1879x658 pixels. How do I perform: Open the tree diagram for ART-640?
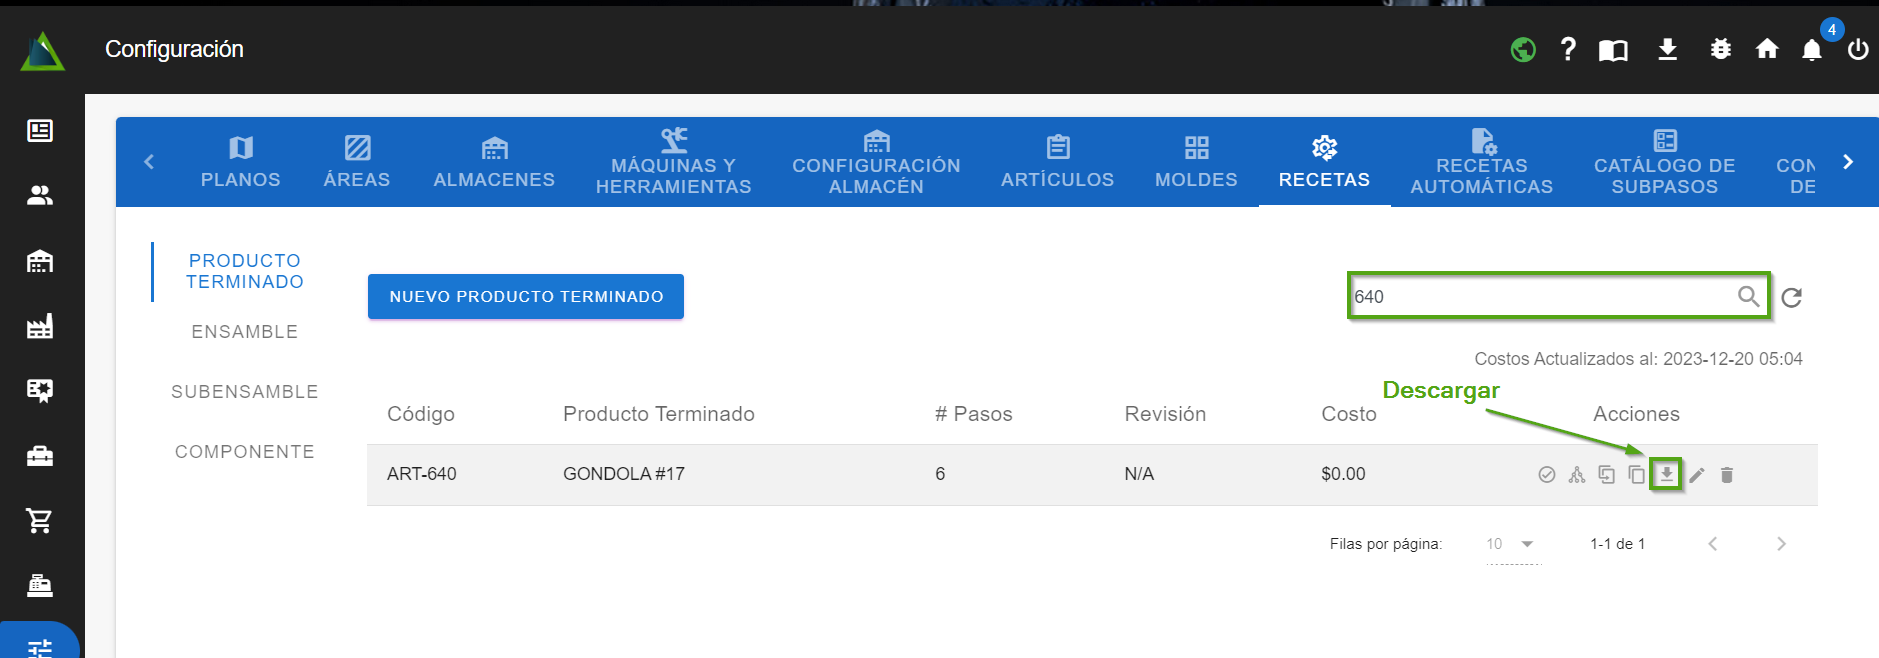coord(1577,475)
